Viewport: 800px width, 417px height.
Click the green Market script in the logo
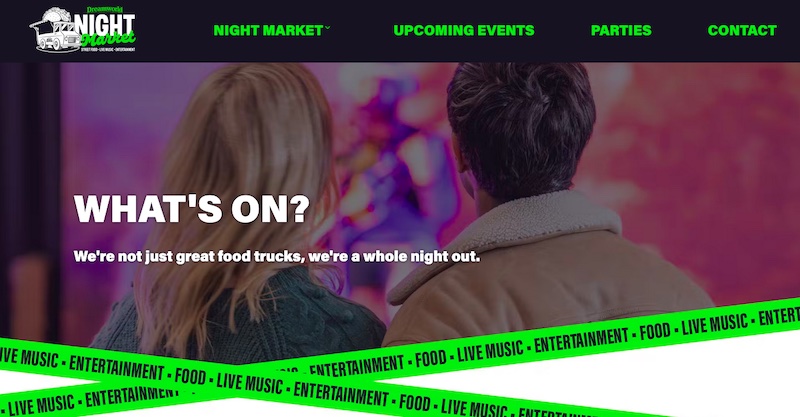pyautogui.click(x=108, y=39)
